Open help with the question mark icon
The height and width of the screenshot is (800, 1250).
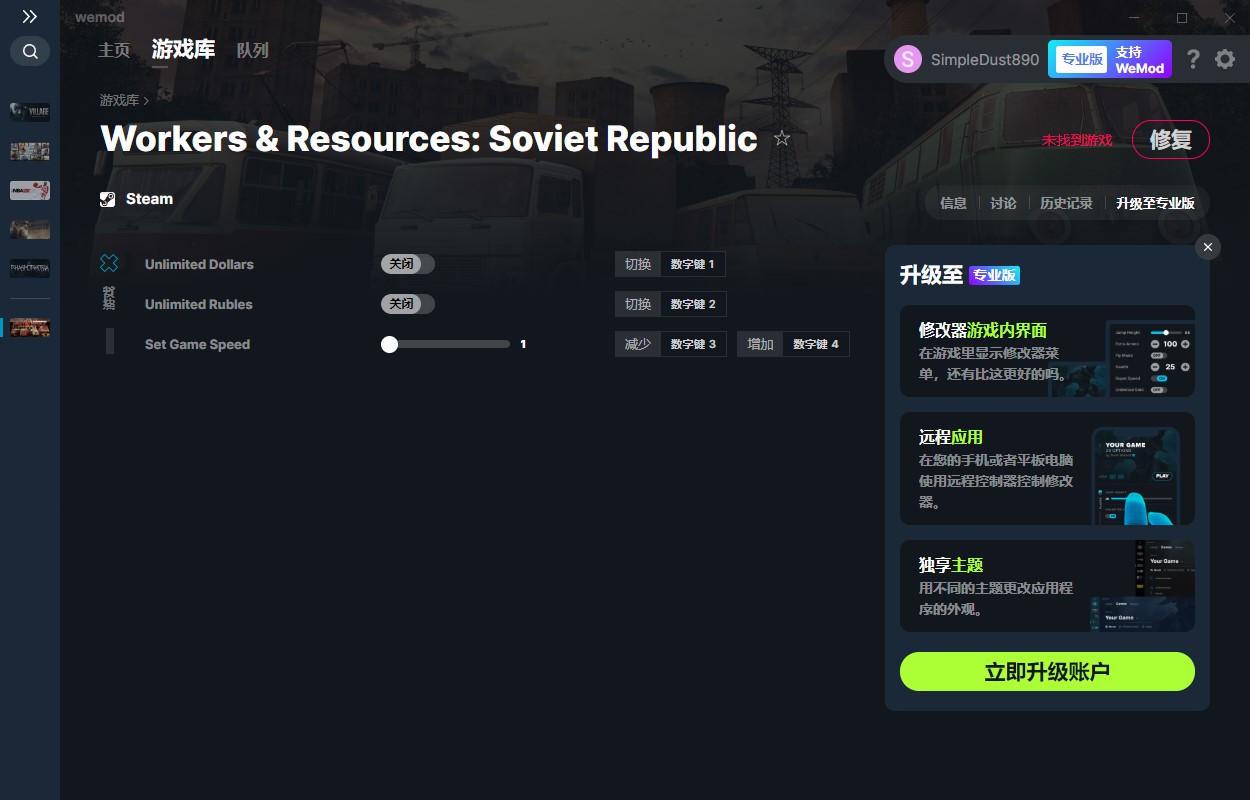(1193, 59)
